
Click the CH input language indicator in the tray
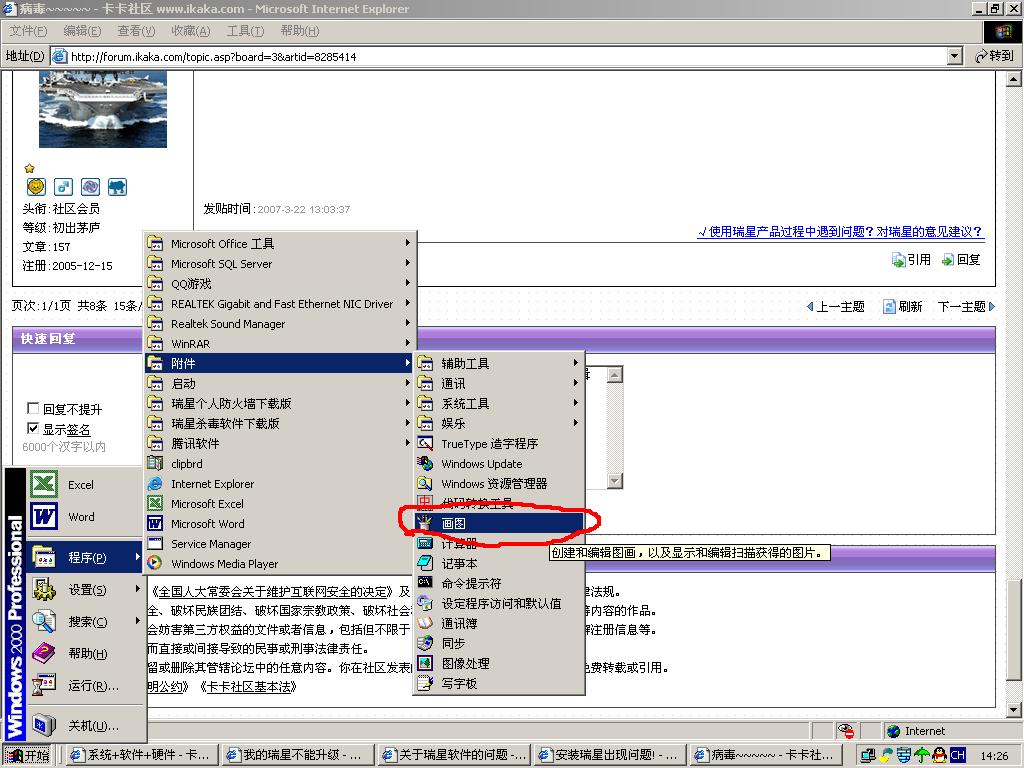pyautogui.click(x=957, y=755)
